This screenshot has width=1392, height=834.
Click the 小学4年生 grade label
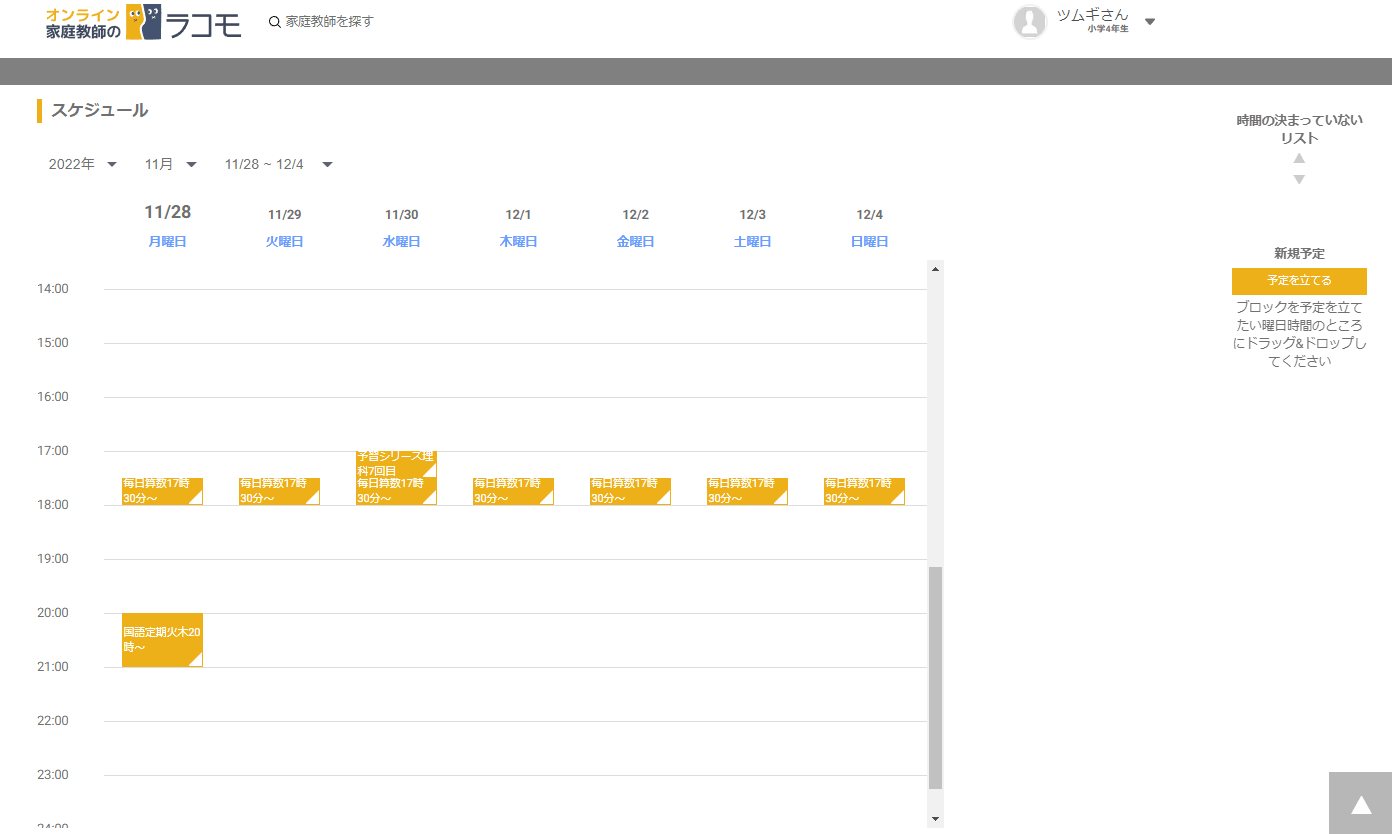tap(1108, 29)
